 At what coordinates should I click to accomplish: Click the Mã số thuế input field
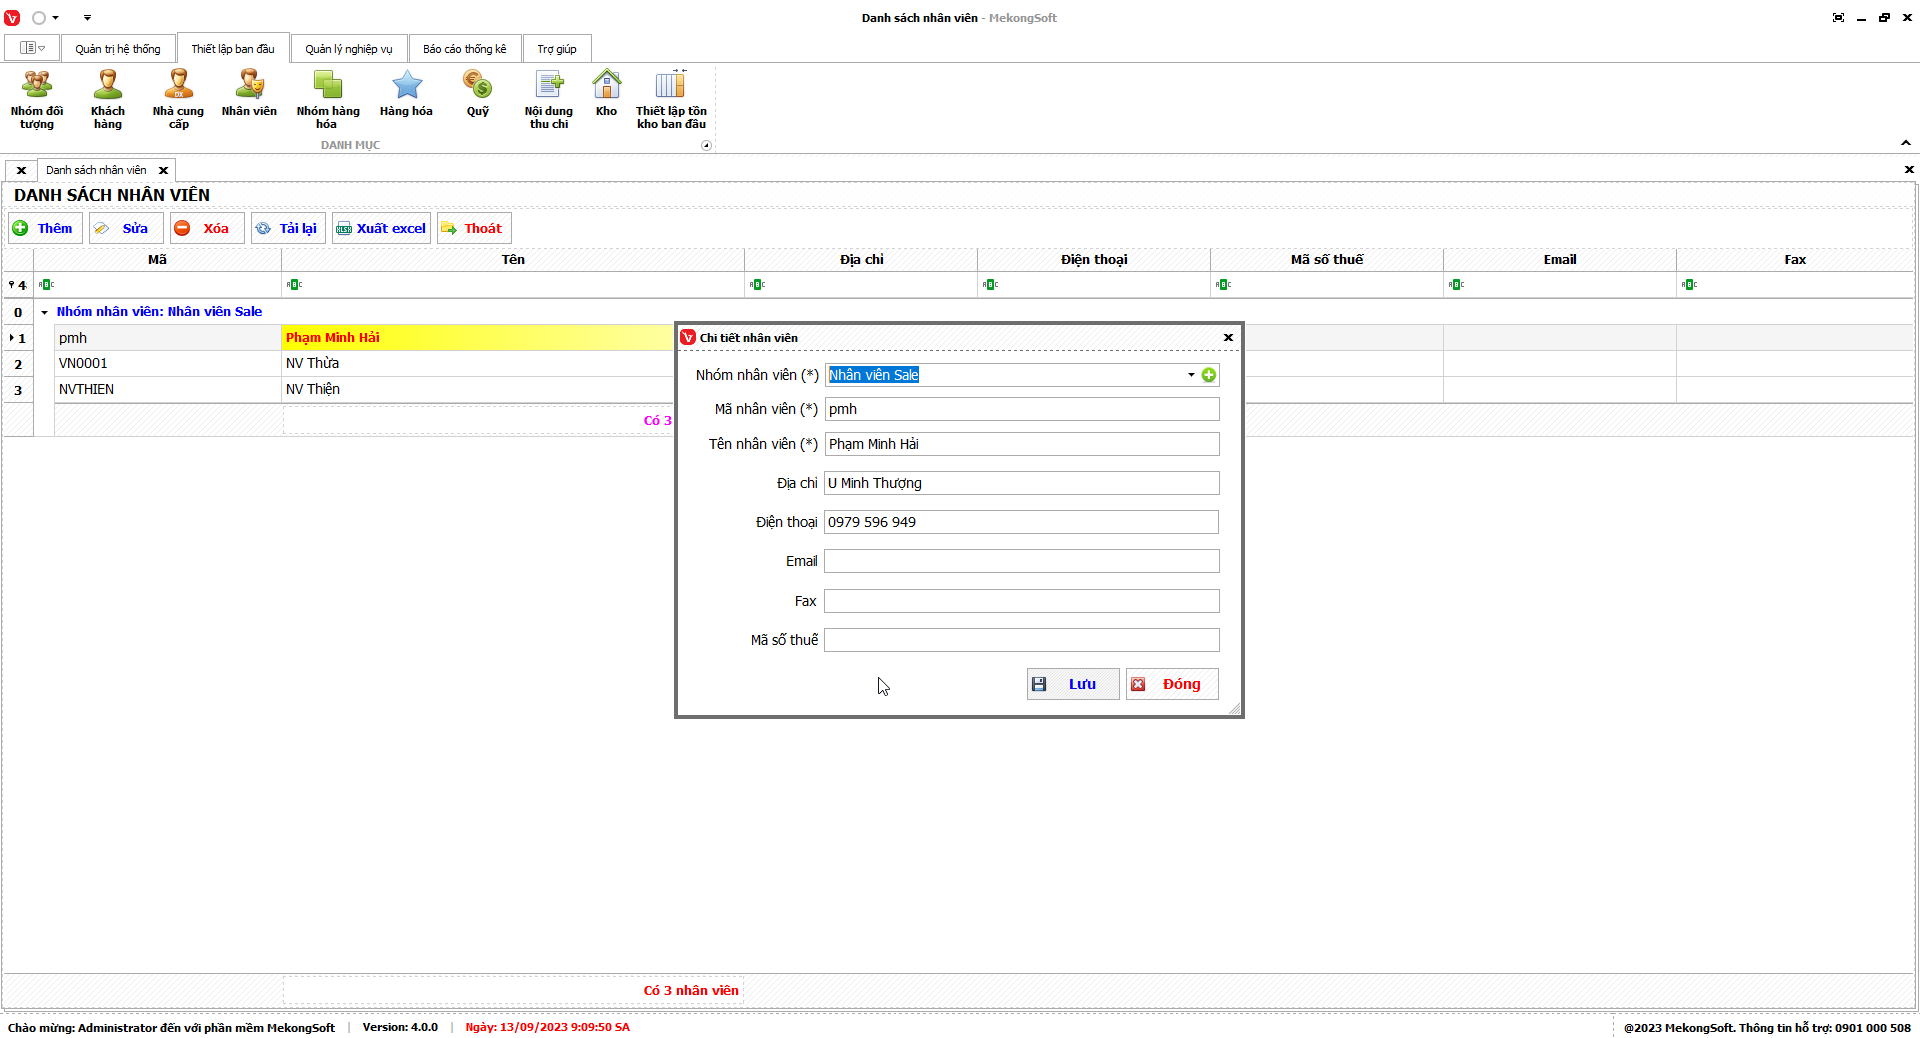pyautogui.click(x=1022, y=640)
